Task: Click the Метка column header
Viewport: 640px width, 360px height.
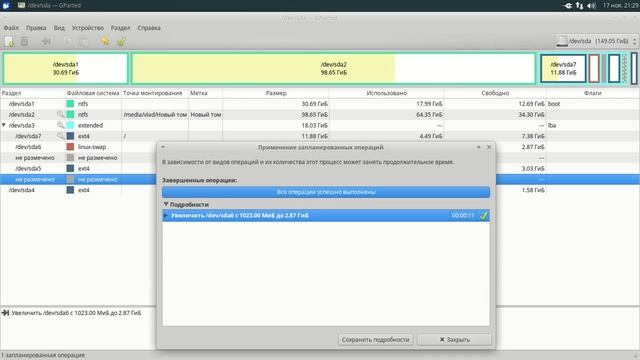Action: 206,93
